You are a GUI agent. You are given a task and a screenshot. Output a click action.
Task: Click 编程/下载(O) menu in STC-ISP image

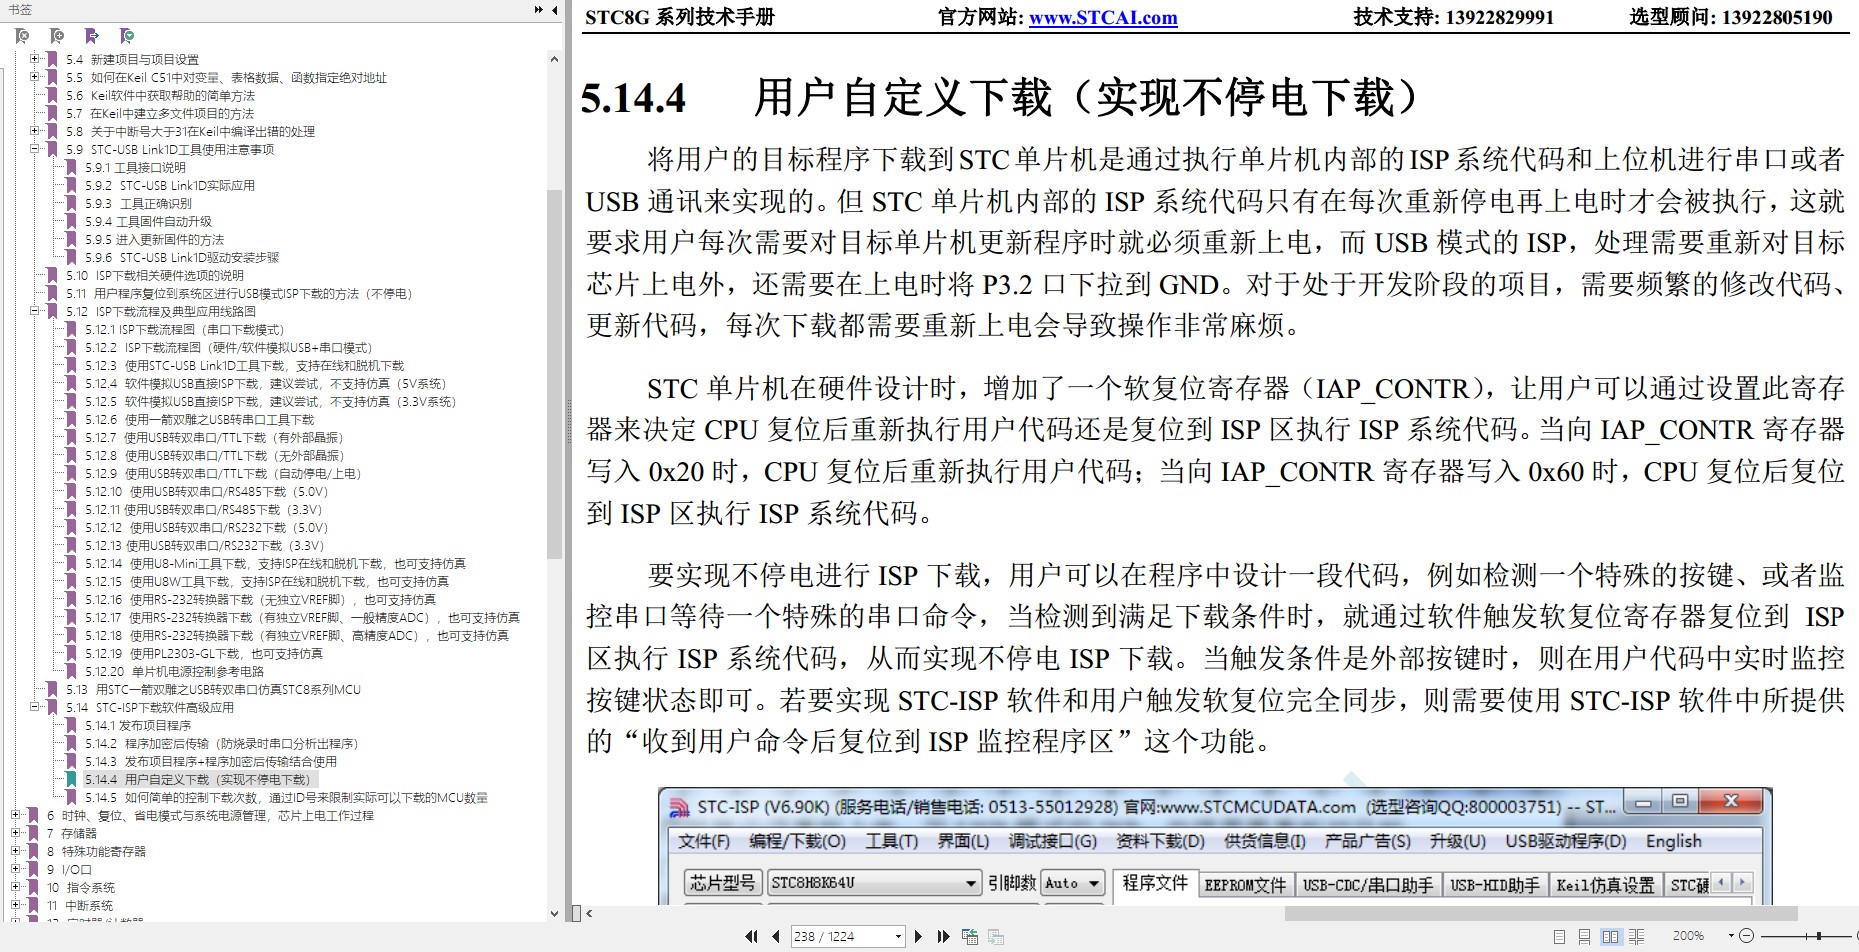pyautogui.click(x=797, y=841)
